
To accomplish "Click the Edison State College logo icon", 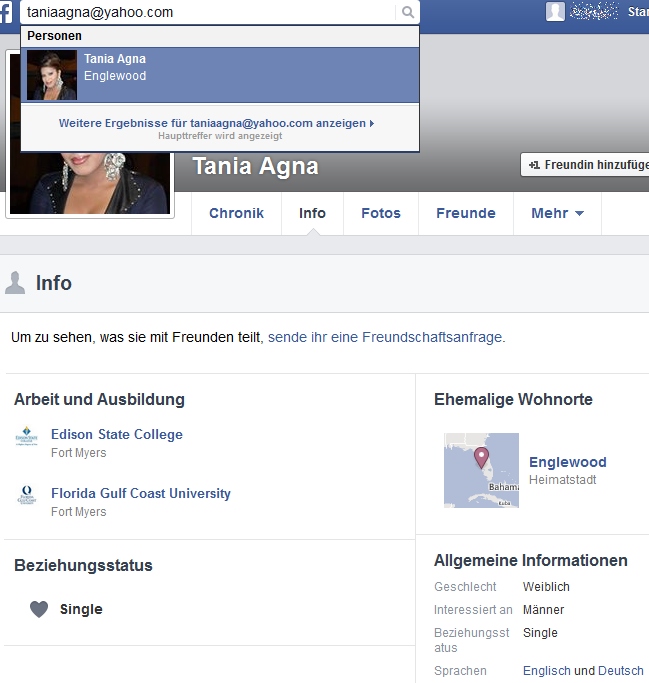I will click(x=27, y=436).
